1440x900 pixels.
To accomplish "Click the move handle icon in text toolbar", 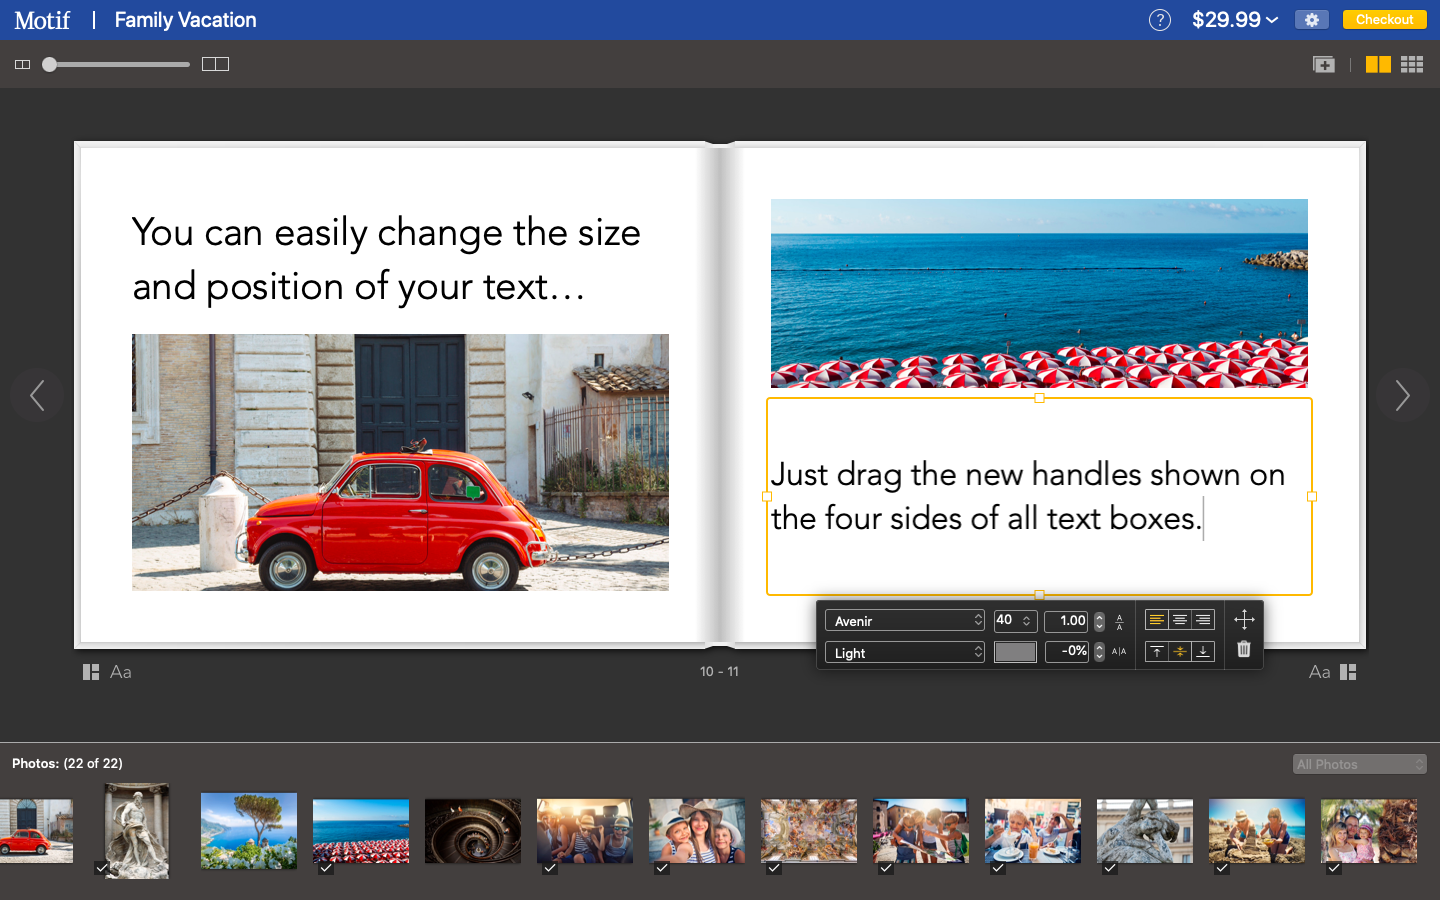I will click(x=1244, y=619).
